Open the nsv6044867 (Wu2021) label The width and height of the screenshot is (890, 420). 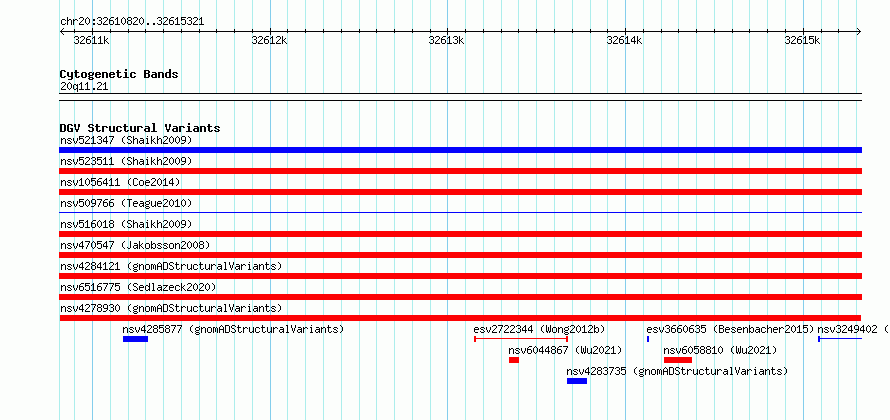pyautogui.click(x=565, y=350)
